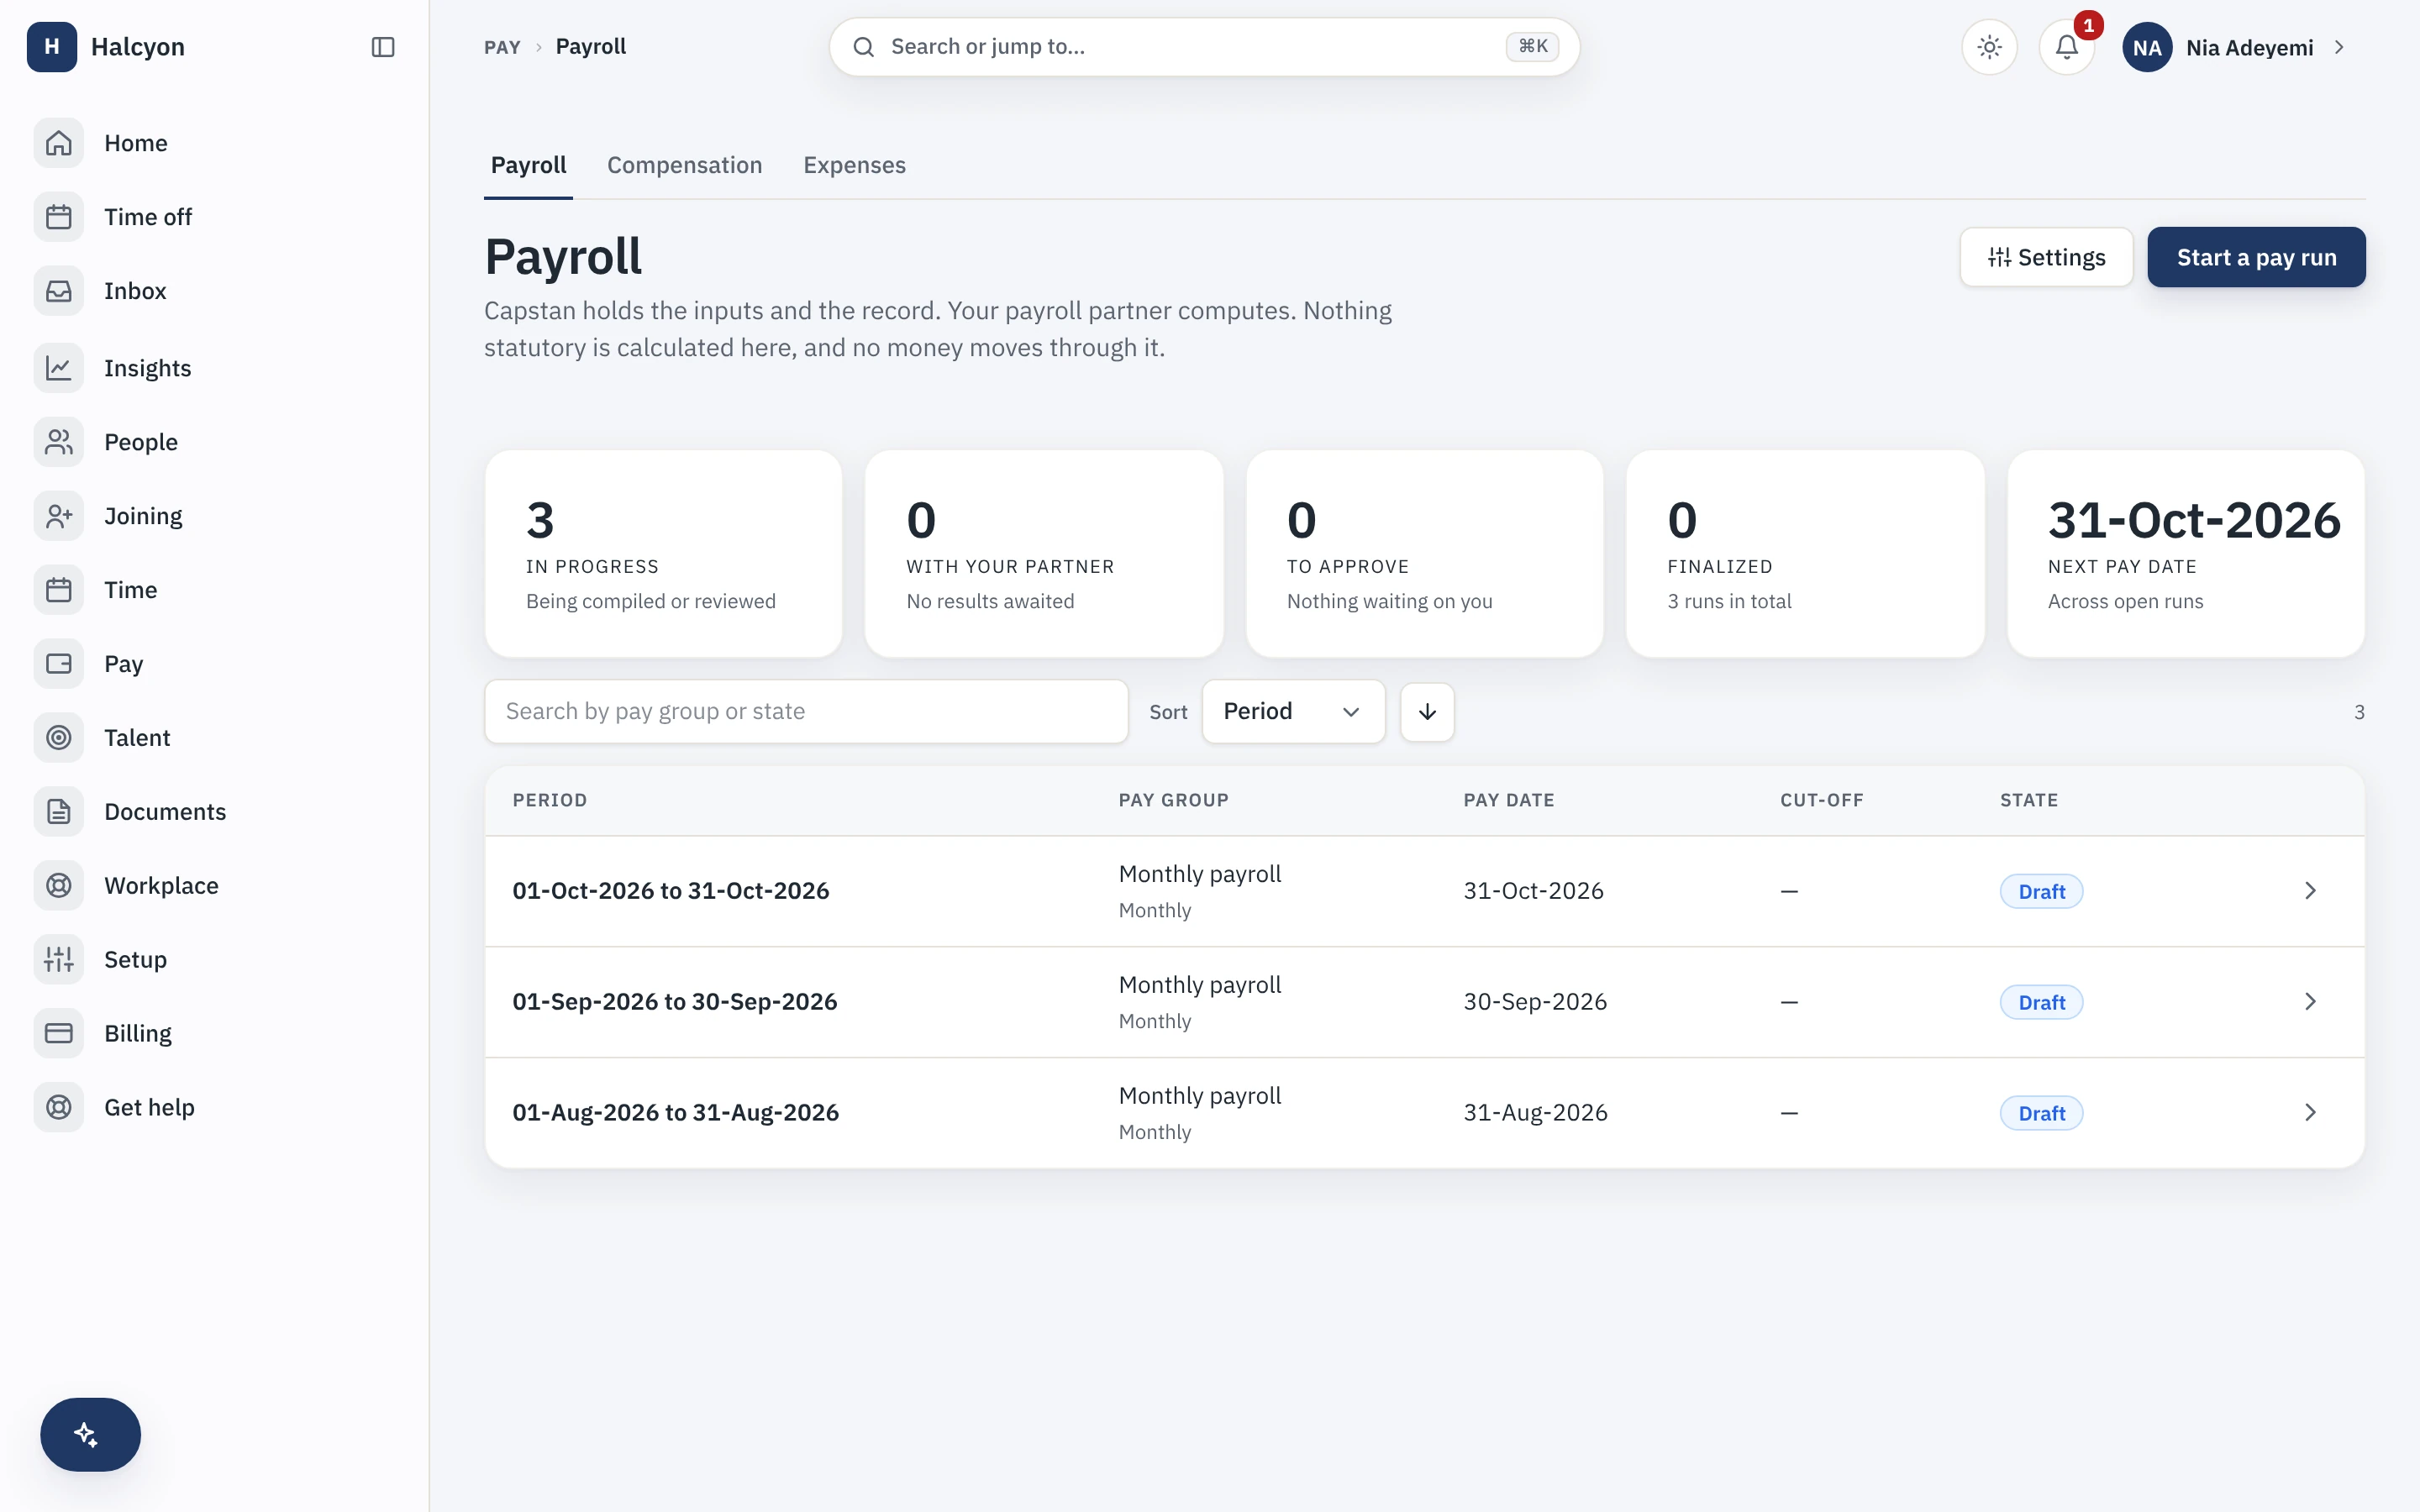2420x1512 pixels.
Task: Open Setup sliders icon
Action: 59,960
